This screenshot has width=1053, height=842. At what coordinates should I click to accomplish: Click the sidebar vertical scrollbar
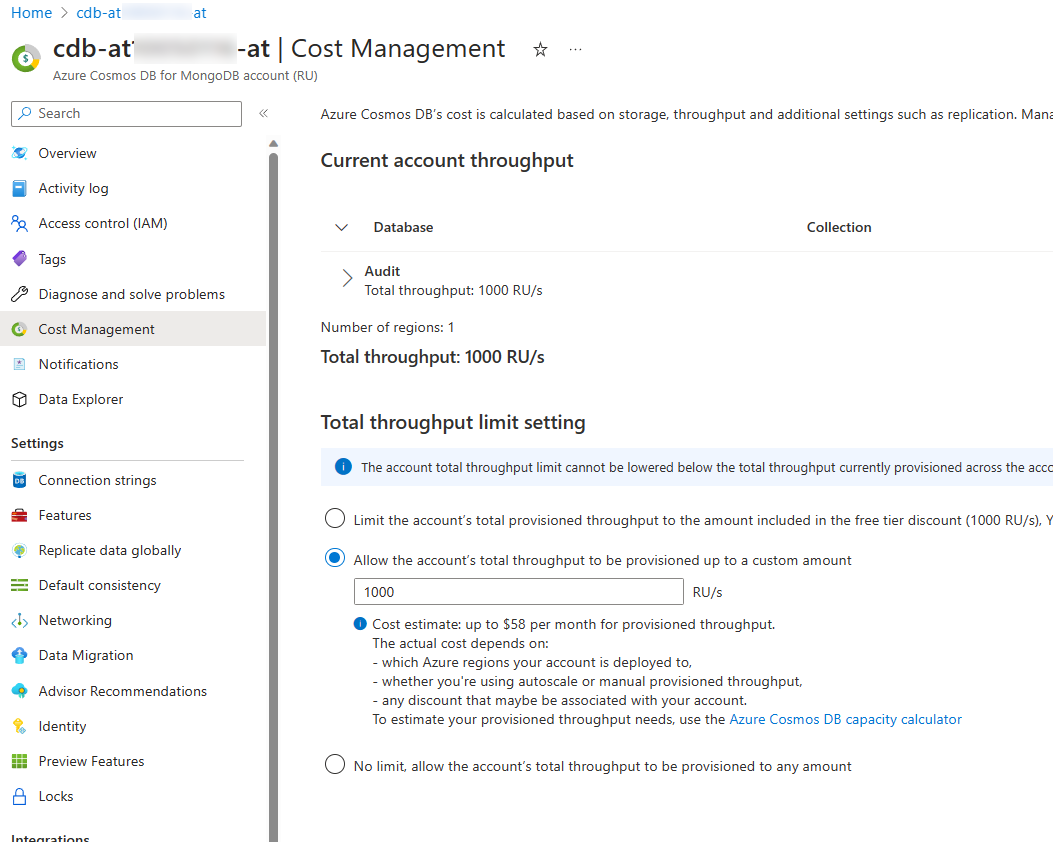point(273,497)
